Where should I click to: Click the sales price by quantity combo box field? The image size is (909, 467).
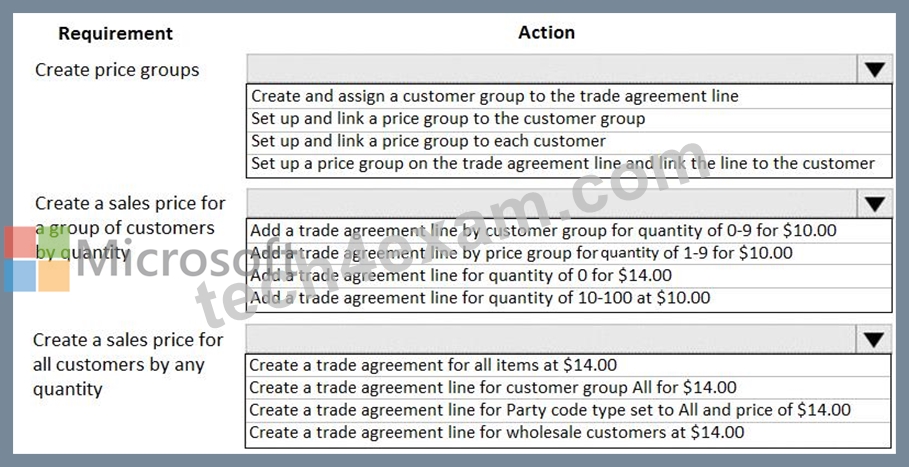(x=552, y=203)
